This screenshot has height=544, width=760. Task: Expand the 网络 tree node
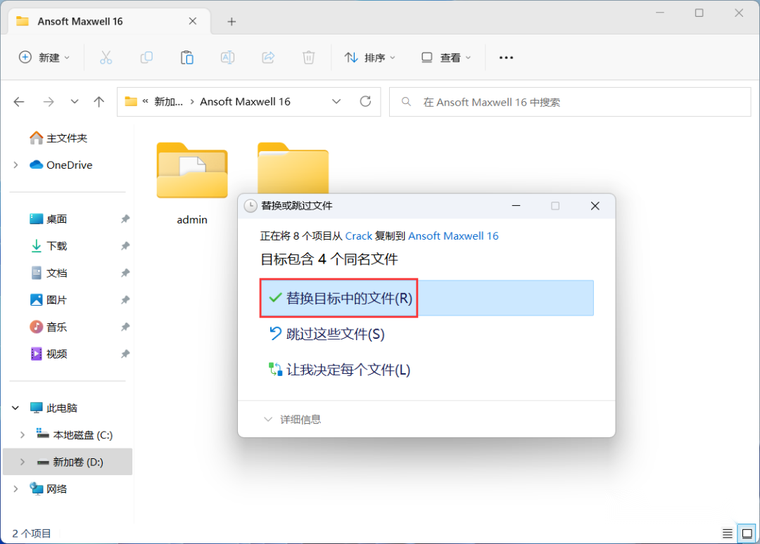(16, 489)
